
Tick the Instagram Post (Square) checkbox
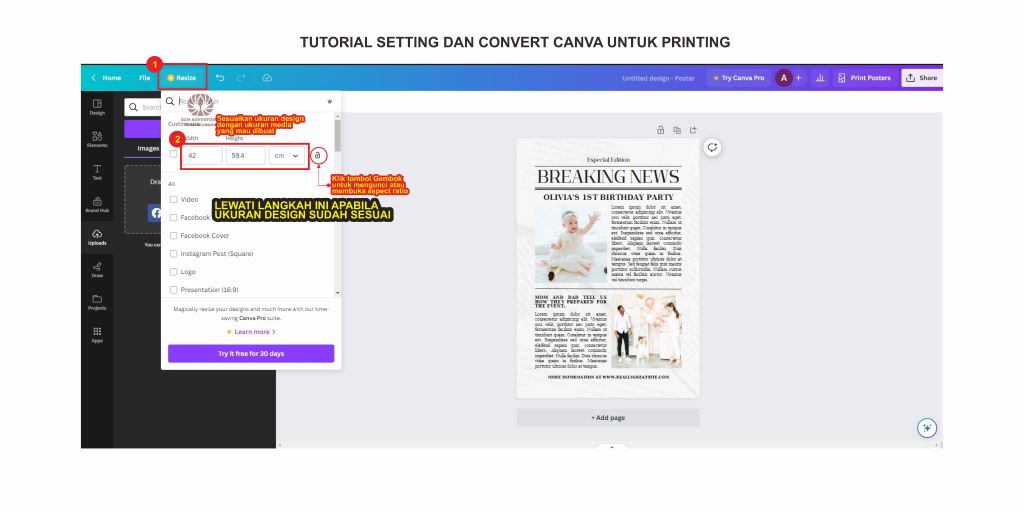point(173,253)
